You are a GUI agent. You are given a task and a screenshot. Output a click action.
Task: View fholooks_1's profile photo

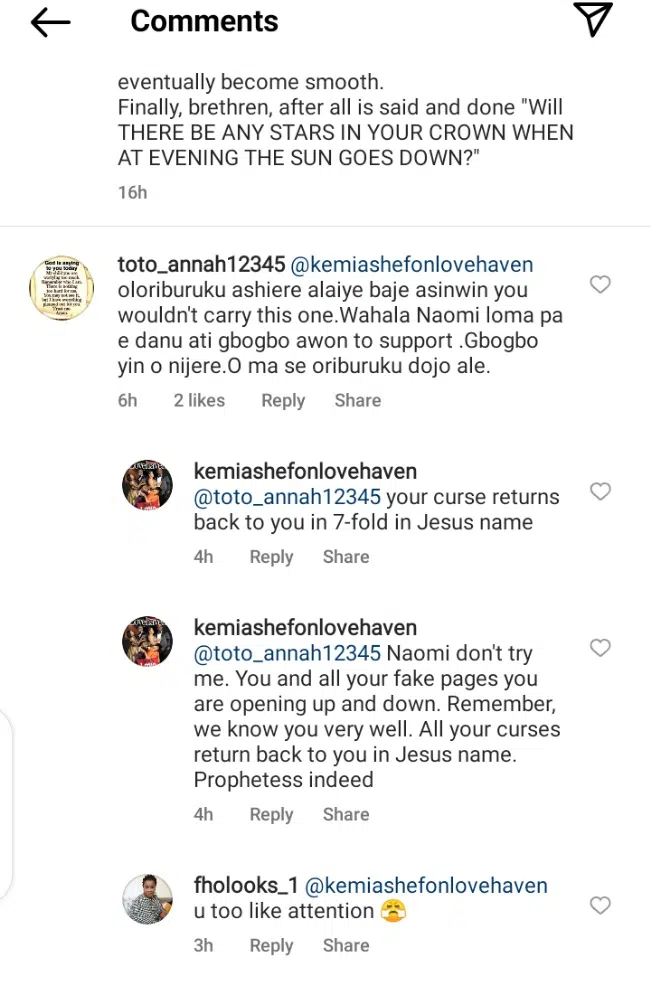coord(148,899)
